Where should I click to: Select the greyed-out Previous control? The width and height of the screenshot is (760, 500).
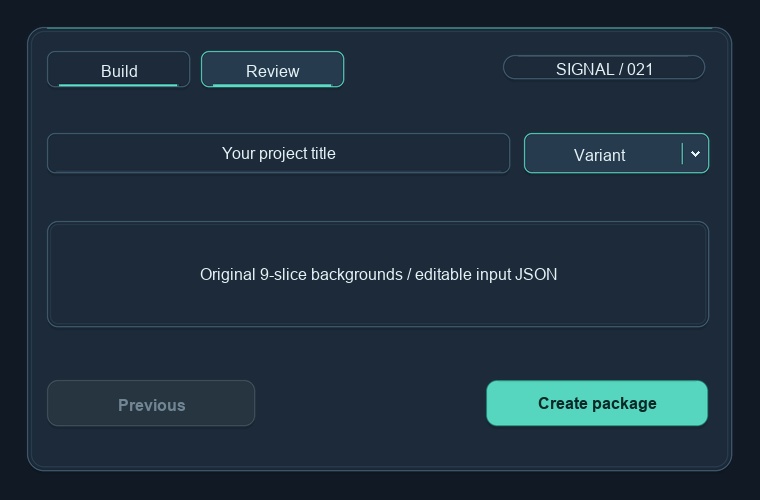(x=151, y=403)
